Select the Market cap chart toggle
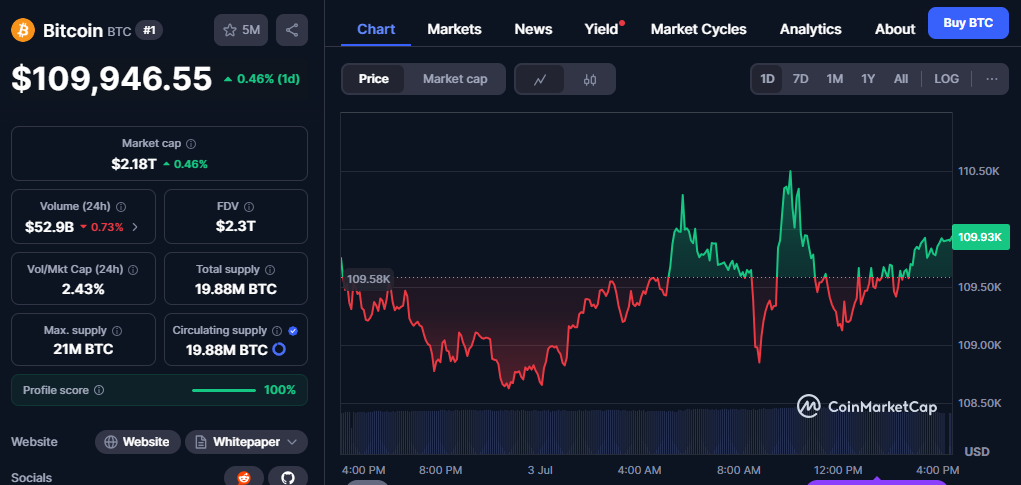 tap(455, 79)
